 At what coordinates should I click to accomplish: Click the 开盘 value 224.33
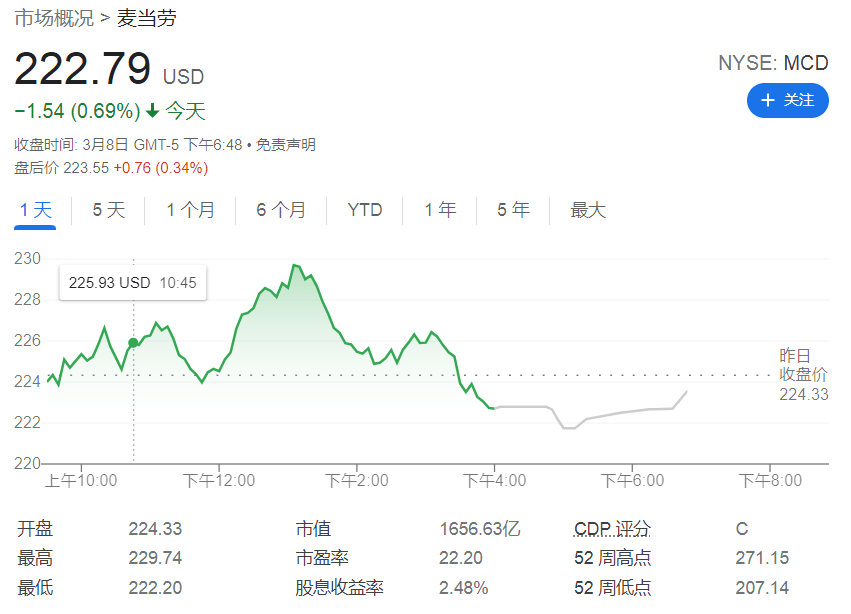155,529
